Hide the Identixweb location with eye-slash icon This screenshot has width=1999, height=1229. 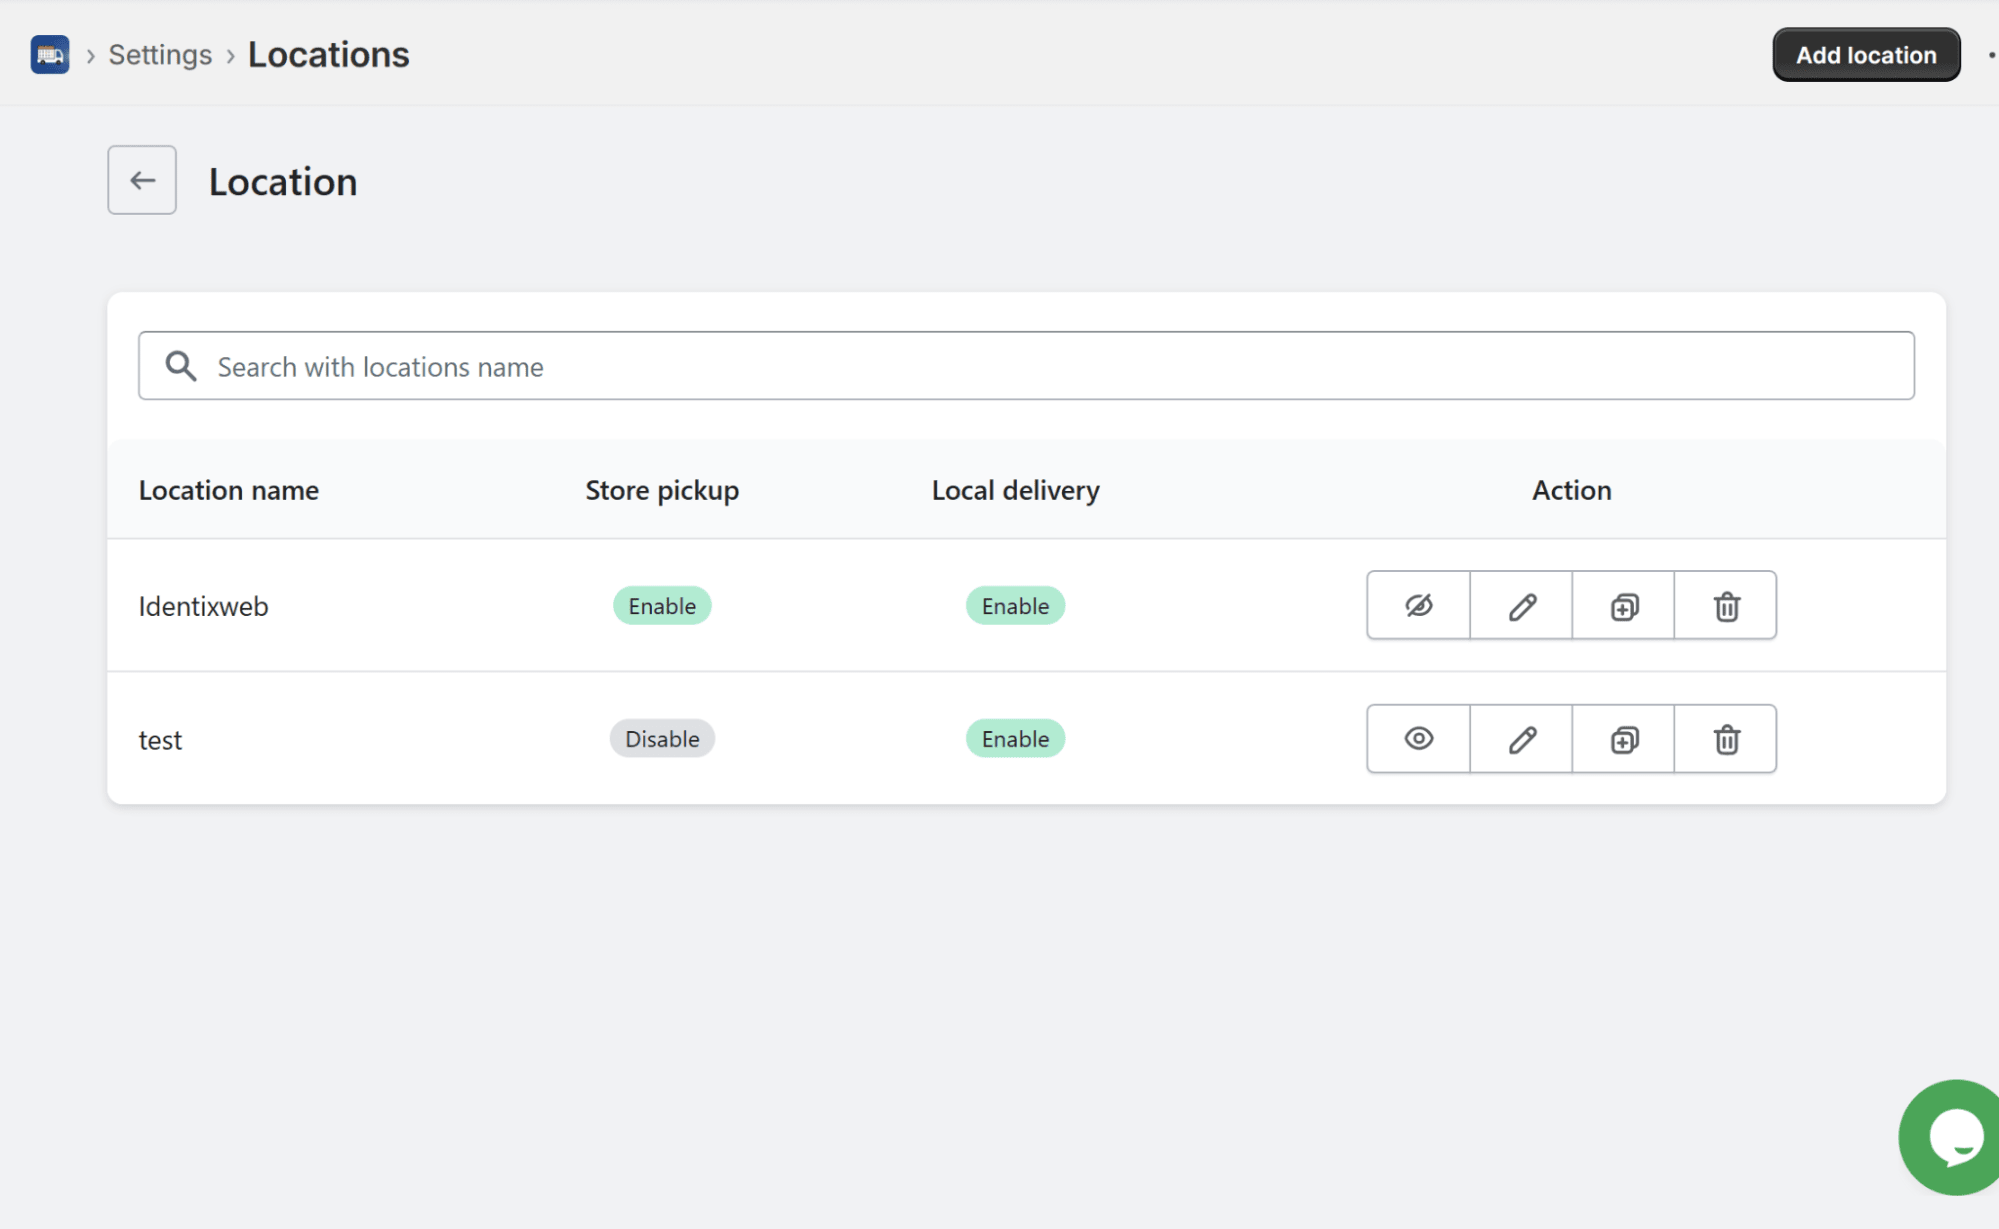pos(1418,606)
